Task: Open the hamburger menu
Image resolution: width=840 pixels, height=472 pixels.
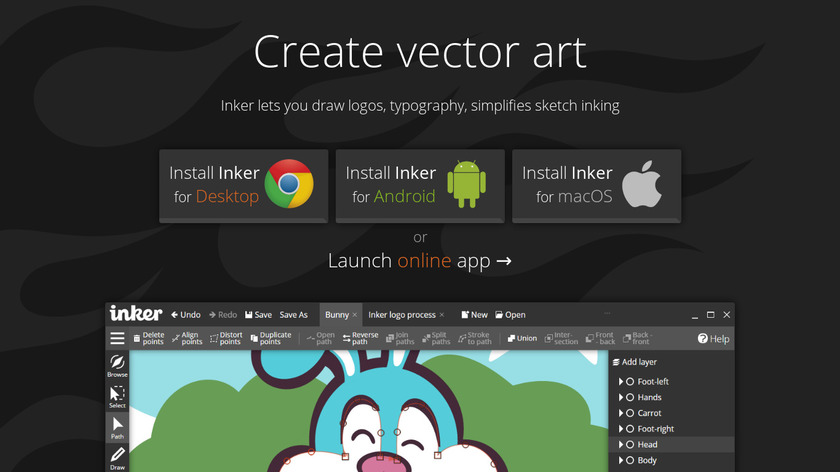Action: [117, 338]
